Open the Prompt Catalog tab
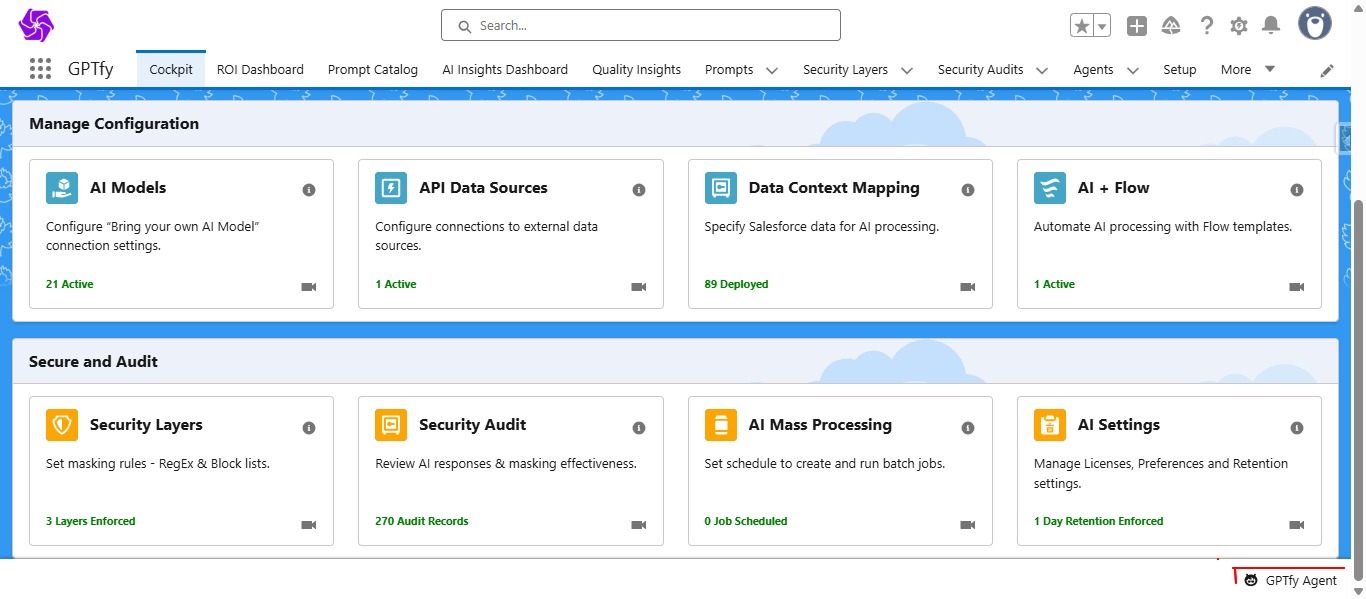This screenshot has height=599, width=1366. pos(373,69)
